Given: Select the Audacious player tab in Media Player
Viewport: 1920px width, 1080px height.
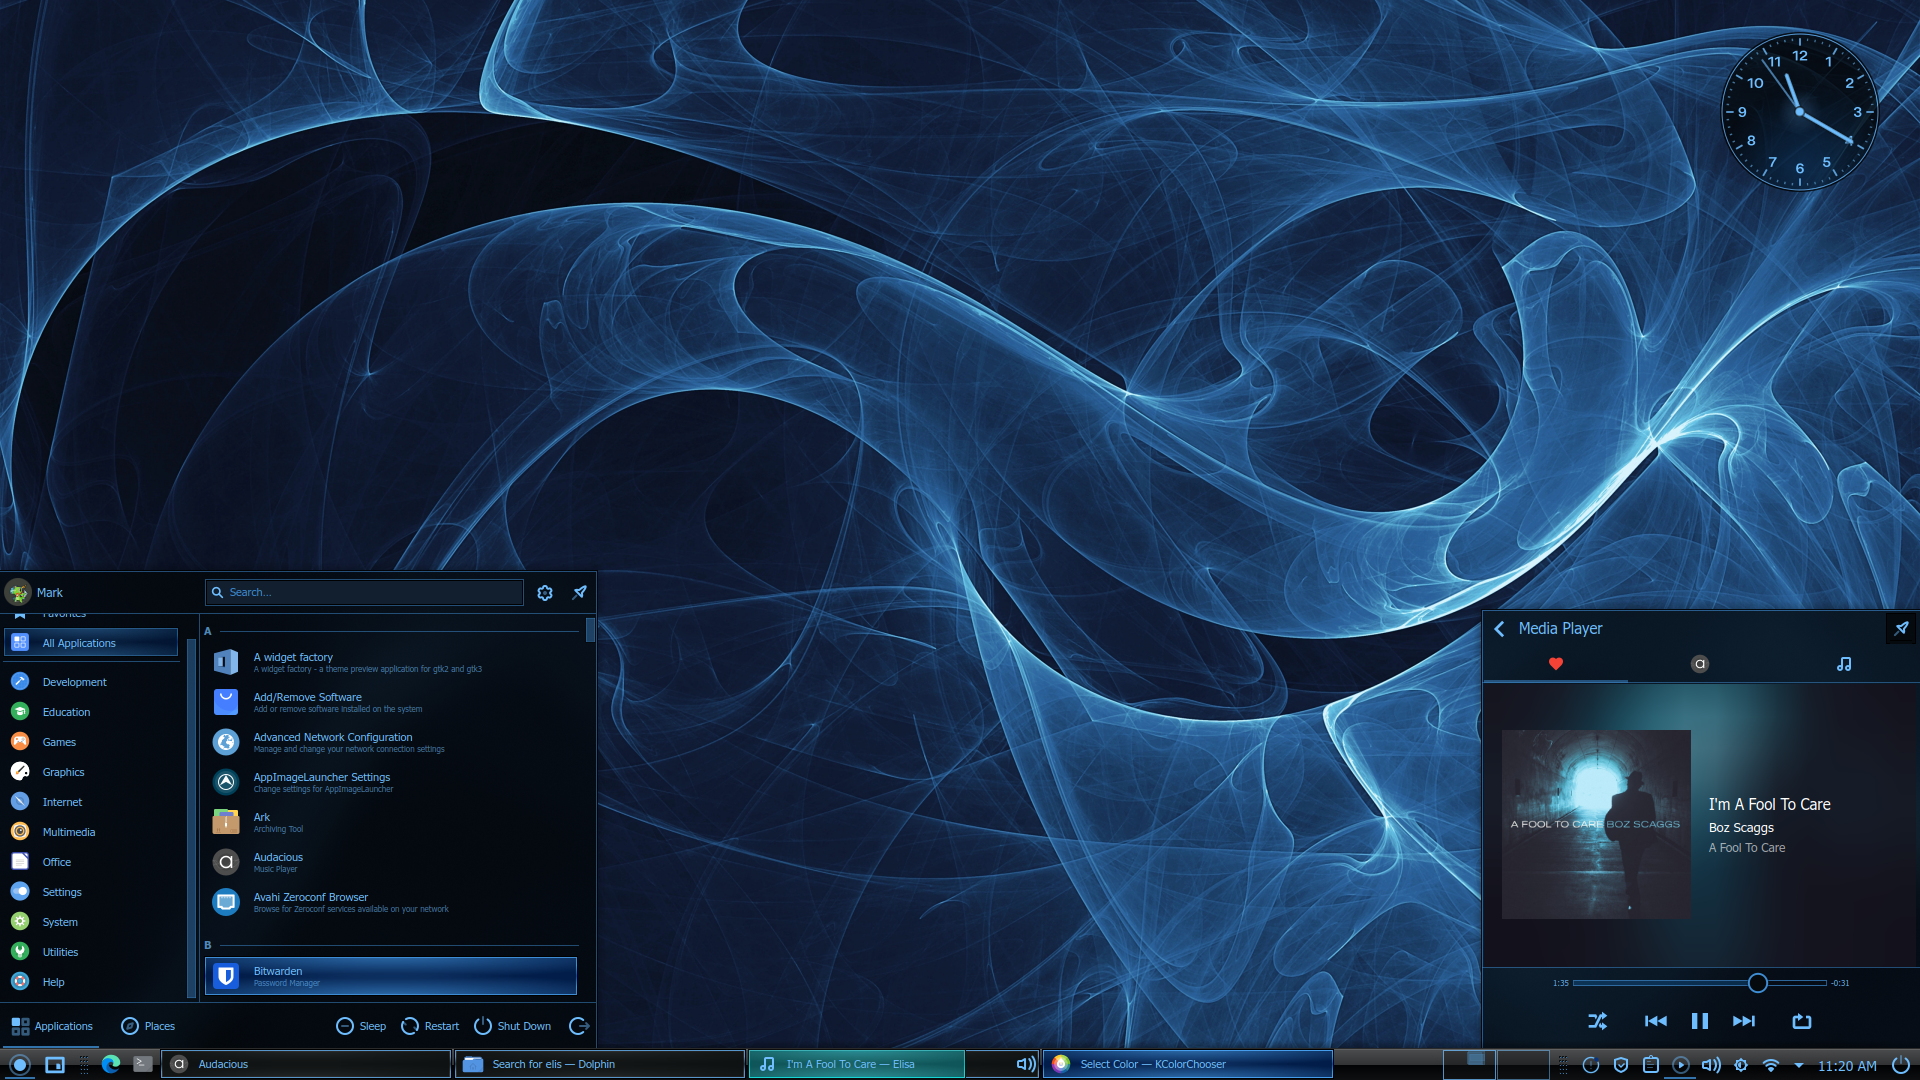Looking at the screenshot, I should [x=1700, y=664].
